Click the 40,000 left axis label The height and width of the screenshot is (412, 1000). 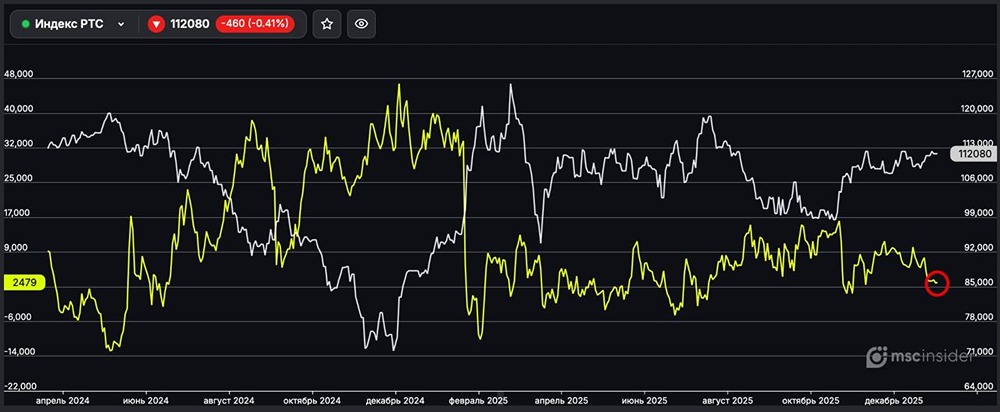click(x=18, y=109)
